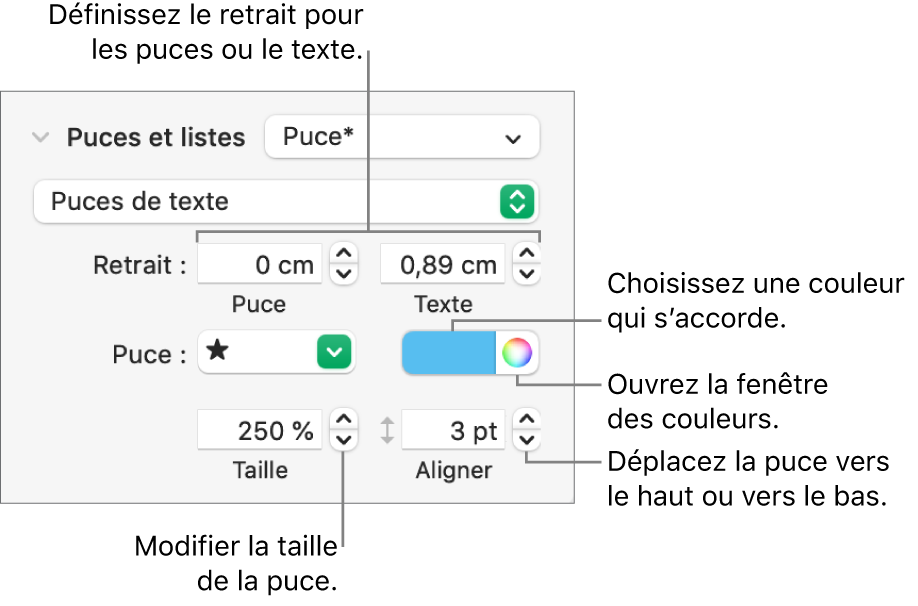The height and width of the screenshot is (606, 918).
Task: Open the Puces de texte popup menu
Action: point(286,201)
